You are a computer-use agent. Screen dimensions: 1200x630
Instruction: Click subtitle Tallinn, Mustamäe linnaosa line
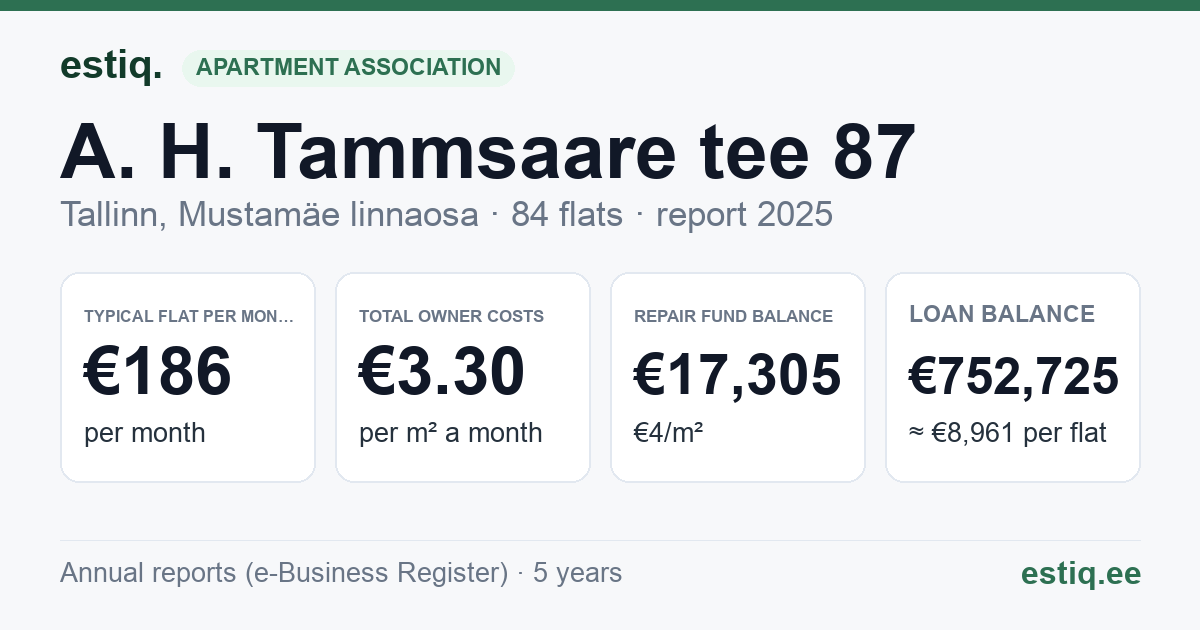(446, 215)
